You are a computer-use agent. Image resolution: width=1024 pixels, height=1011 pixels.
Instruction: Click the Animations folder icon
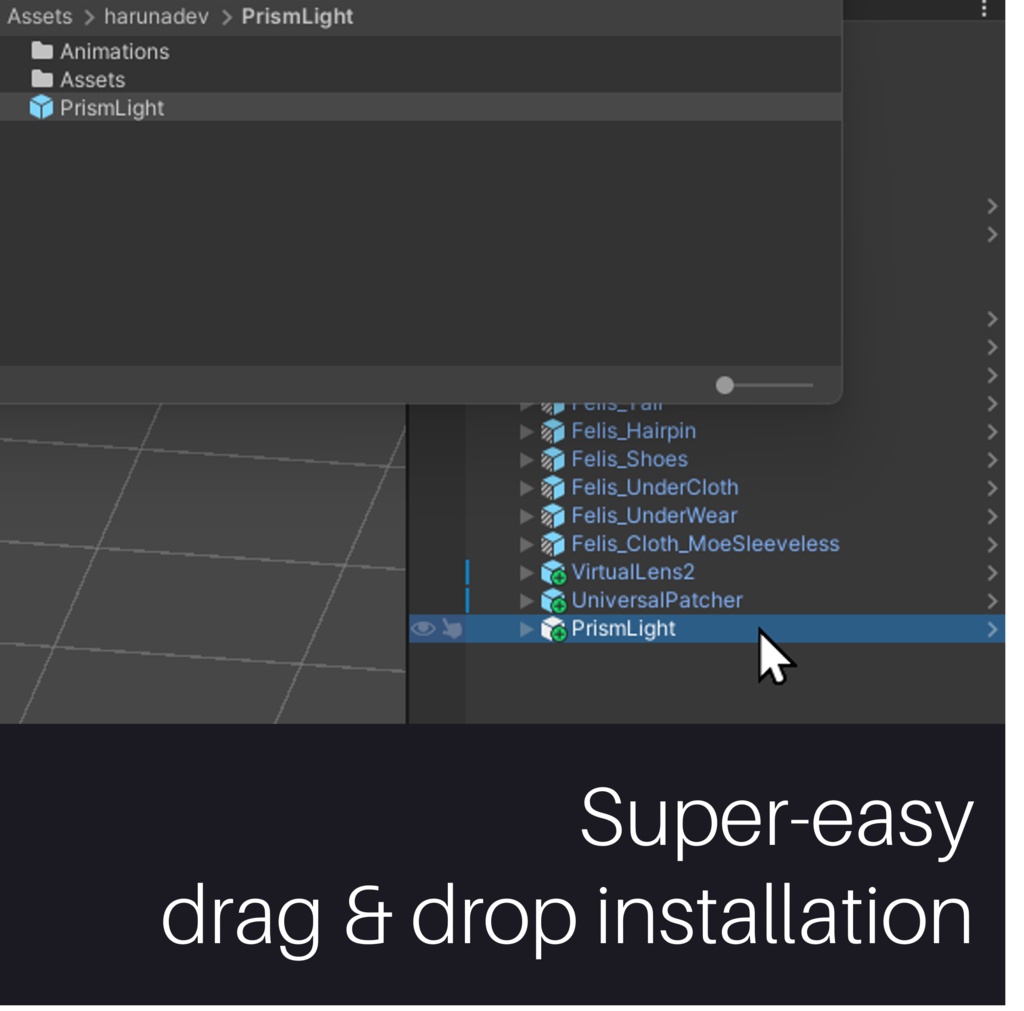43,51
